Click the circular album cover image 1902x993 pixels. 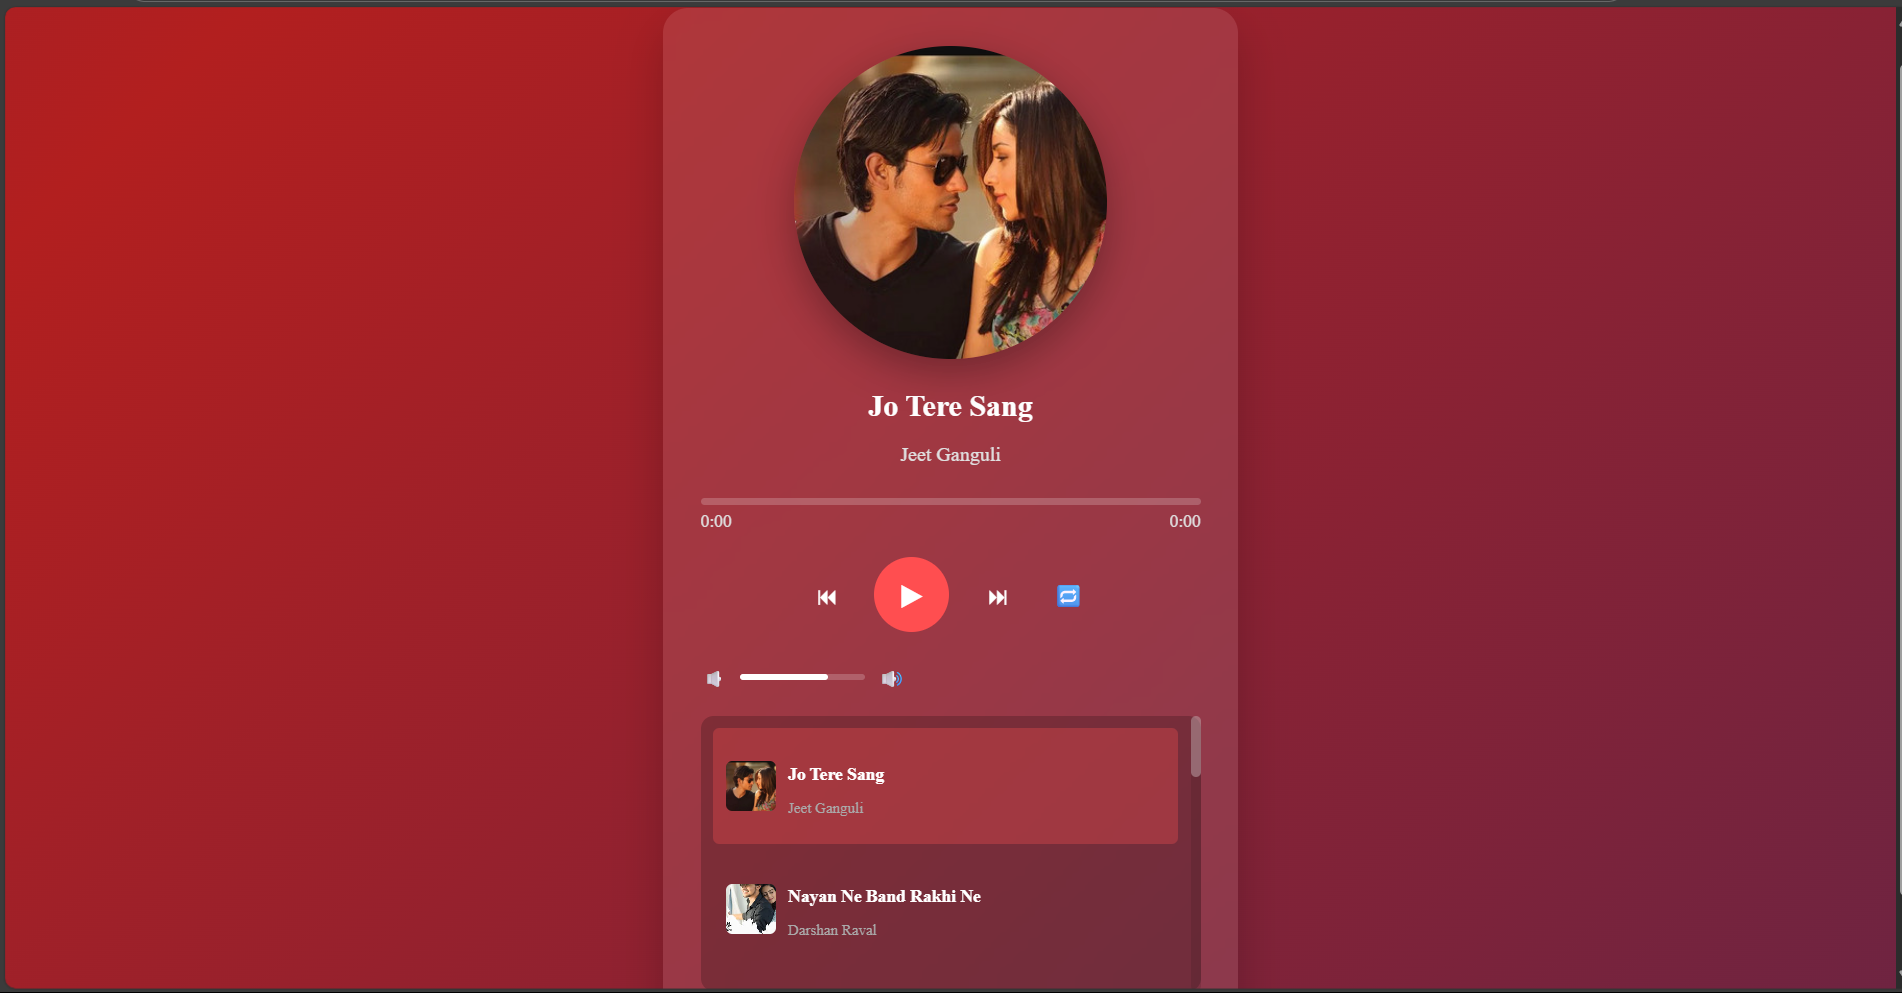[x=950, y=203]
